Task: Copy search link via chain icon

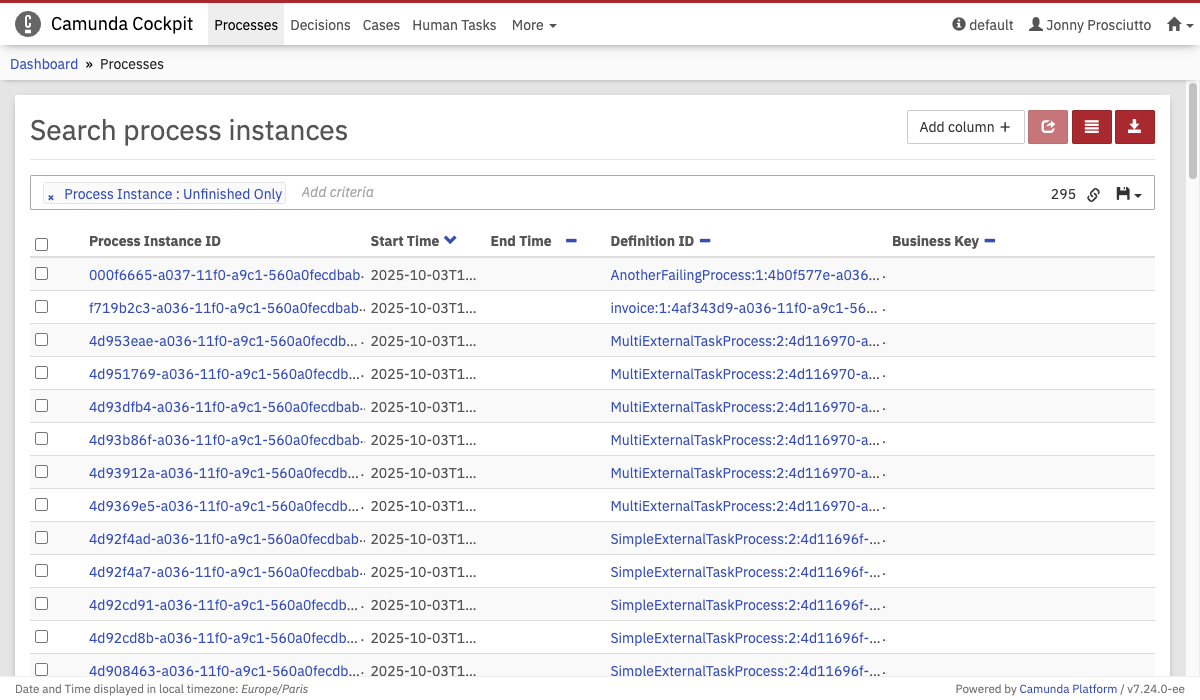Action: click(1094, 195)
